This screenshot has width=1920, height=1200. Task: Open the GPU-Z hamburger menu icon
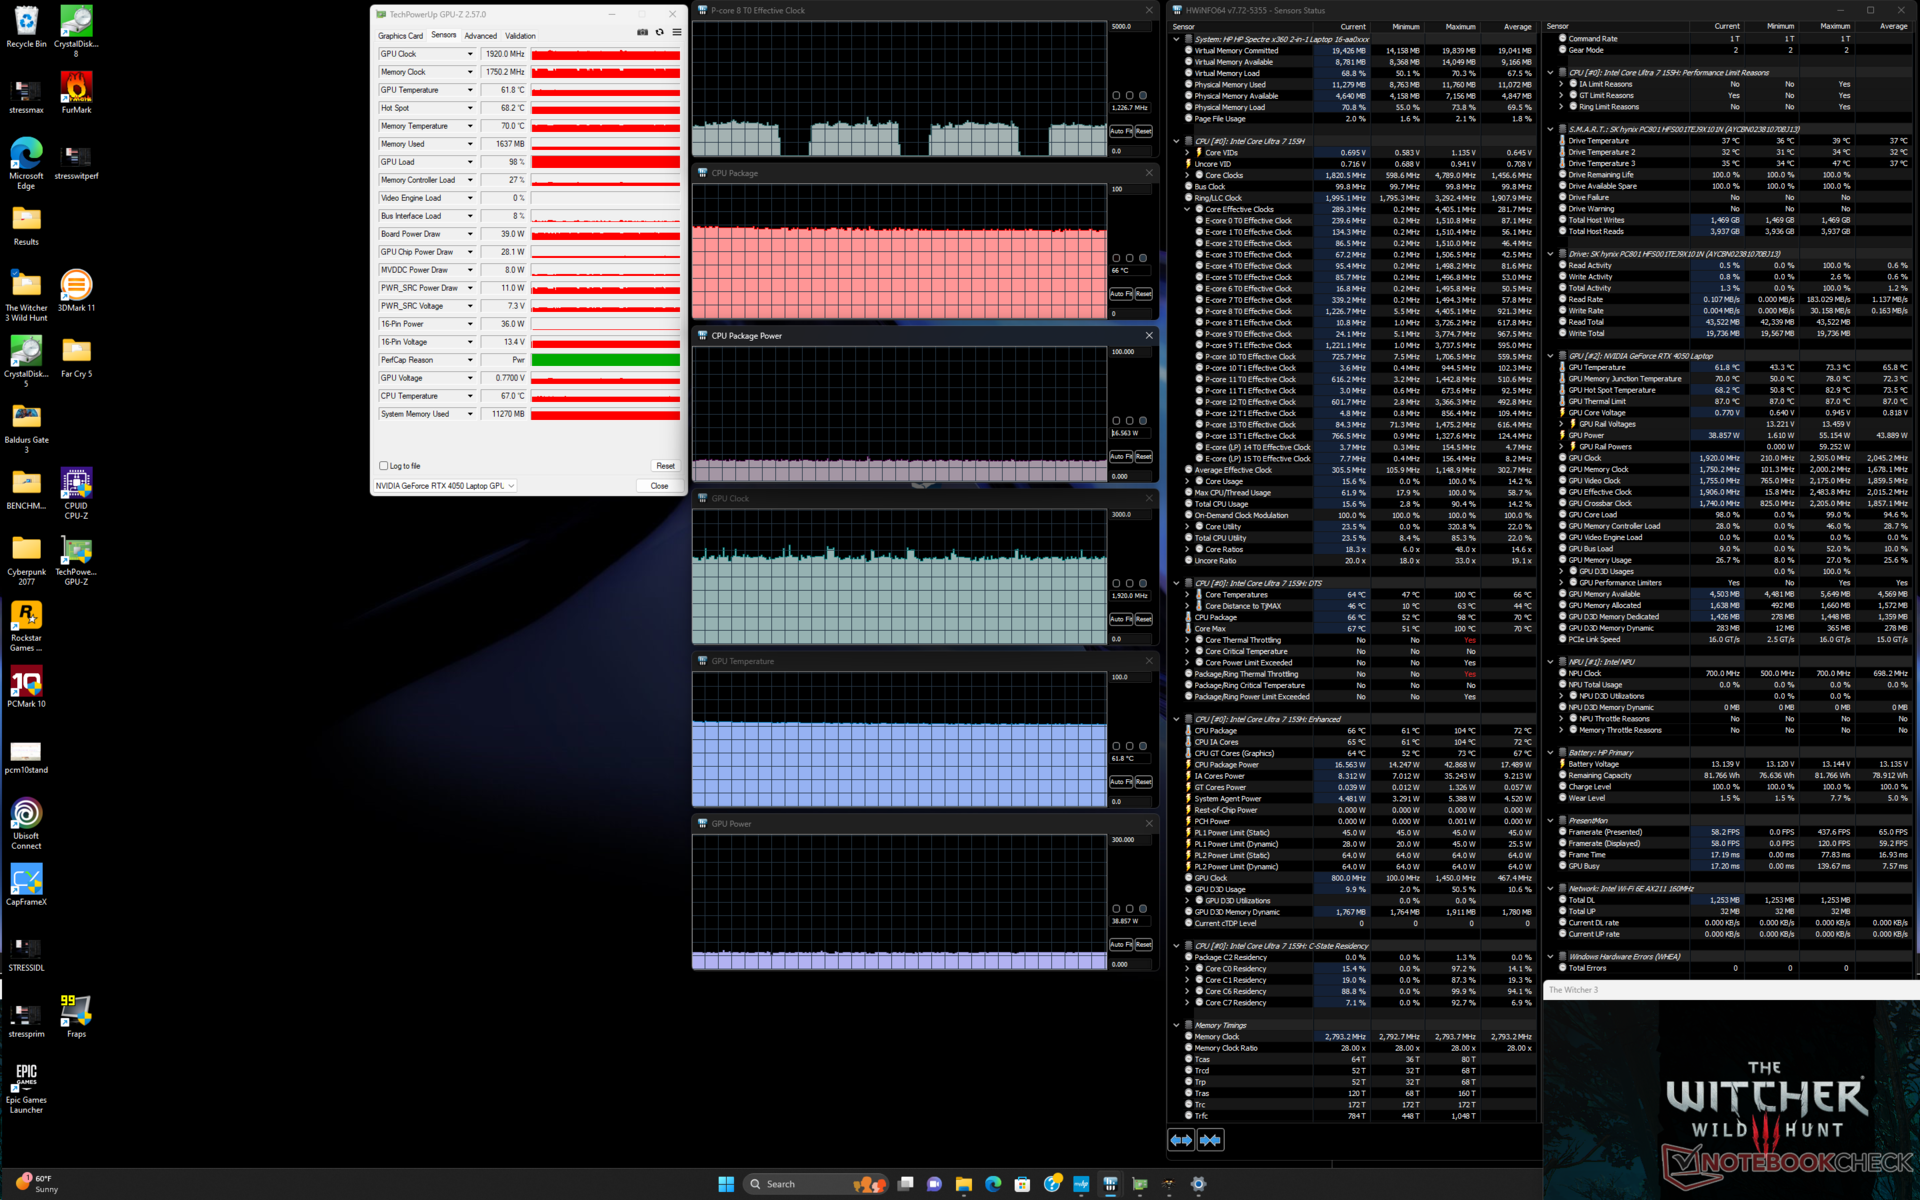pos(677,32)
